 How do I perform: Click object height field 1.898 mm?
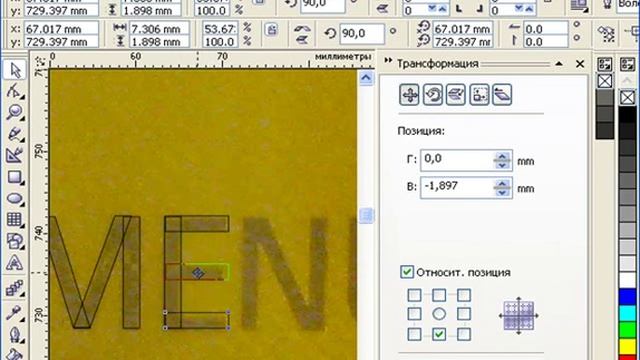159,42
